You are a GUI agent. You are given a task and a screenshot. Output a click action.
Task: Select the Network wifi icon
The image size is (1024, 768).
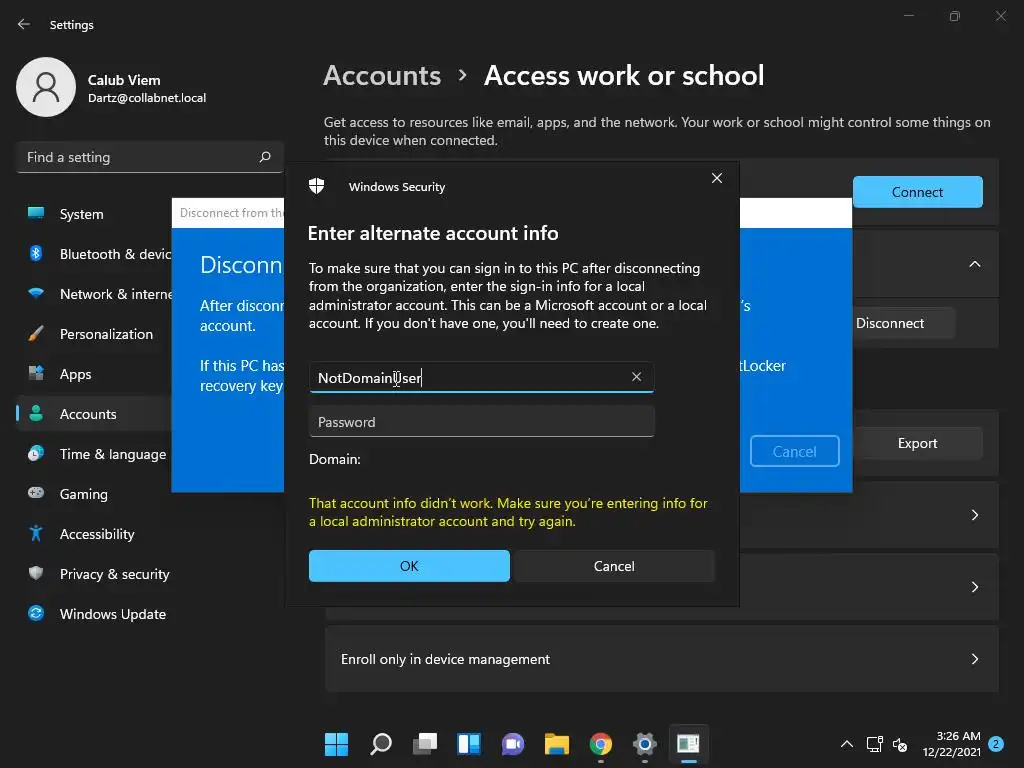[36, 293]
